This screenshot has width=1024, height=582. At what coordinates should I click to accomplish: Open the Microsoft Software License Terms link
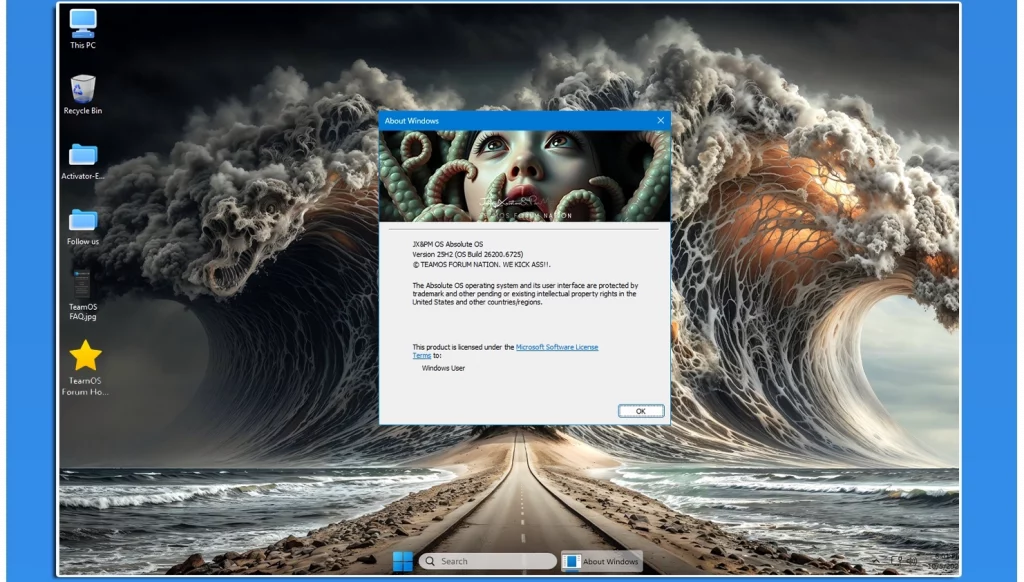[556, 347]
